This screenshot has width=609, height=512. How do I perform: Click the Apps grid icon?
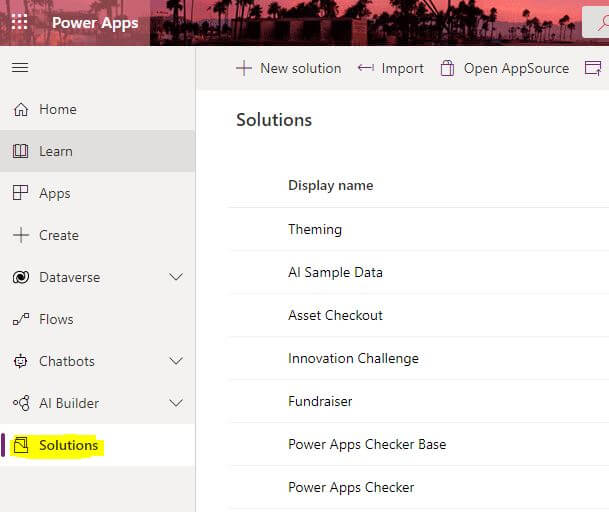[21, 193]
